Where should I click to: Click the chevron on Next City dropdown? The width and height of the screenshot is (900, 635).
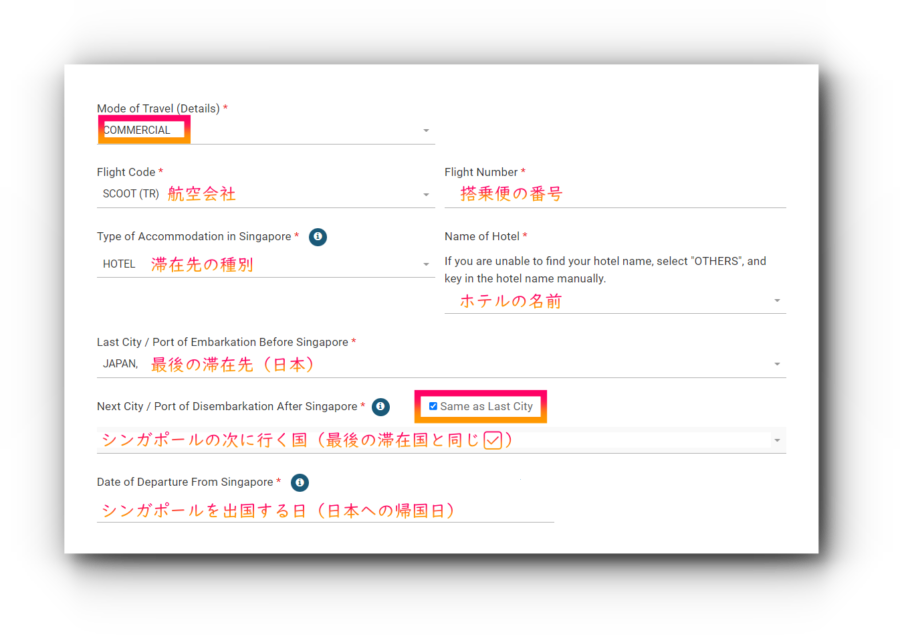coord(777,439)
